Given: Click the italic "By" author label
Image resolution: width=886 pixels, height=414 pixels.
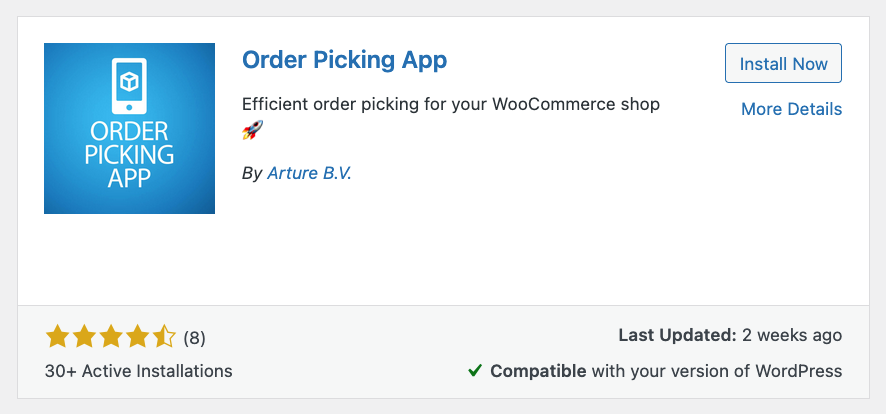Looking at the screenshot, I should (252, 173).
